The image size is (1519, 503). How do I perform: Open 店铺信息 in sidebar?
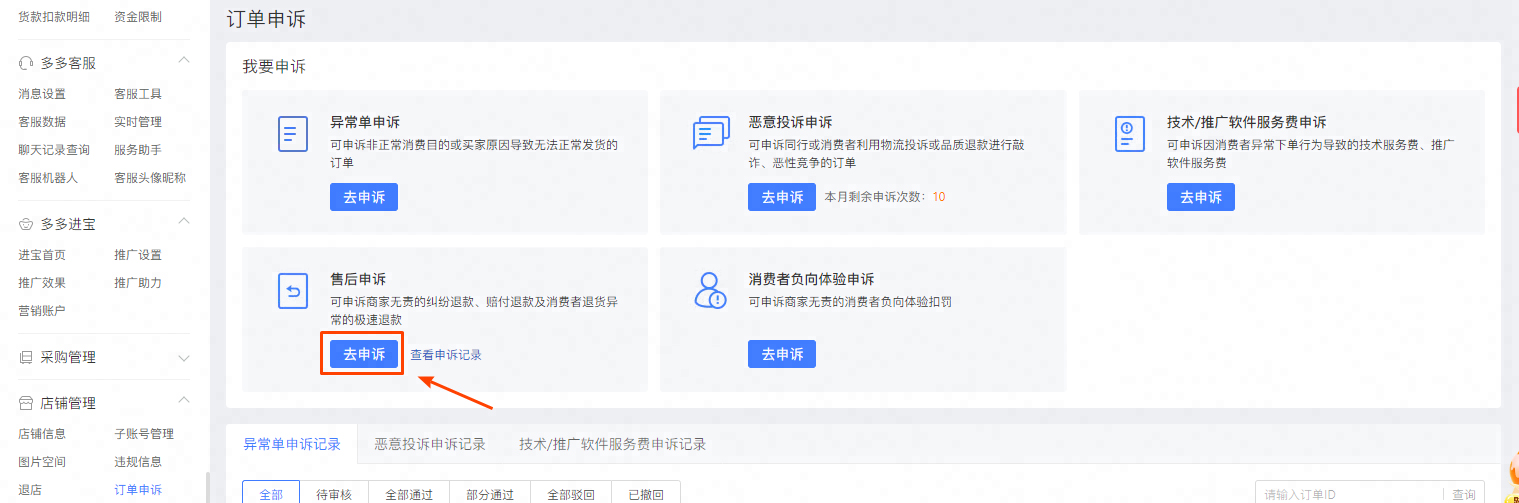pyautogui.click(x=42, y=434)
